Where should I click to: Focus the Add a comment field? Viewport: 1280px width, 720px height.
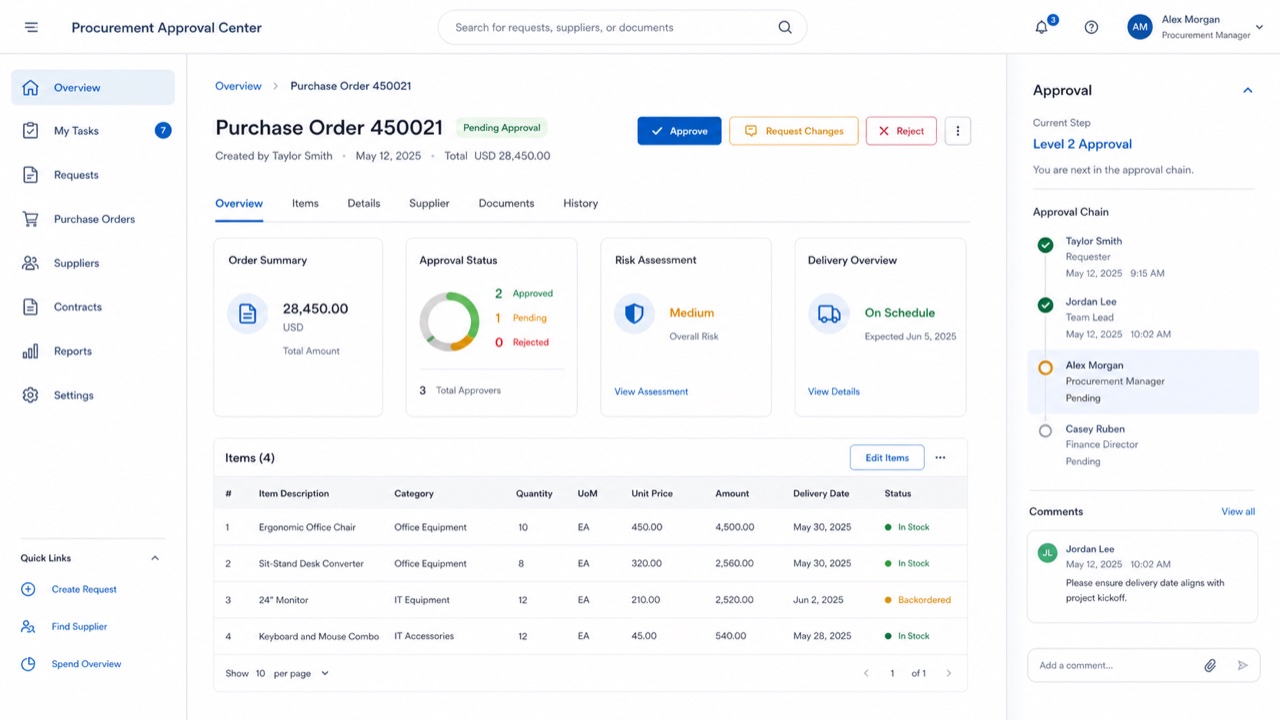click(x=1113, y=665)
